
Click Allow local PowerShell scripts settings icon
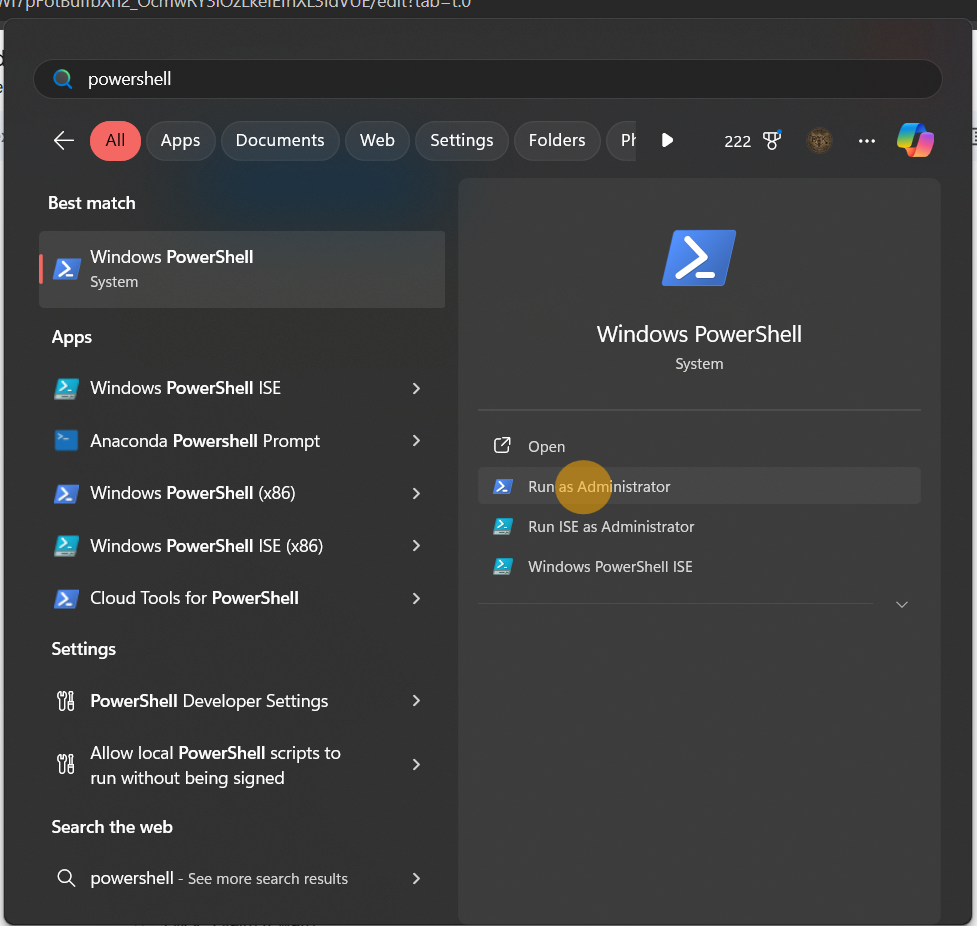(66, 765)
